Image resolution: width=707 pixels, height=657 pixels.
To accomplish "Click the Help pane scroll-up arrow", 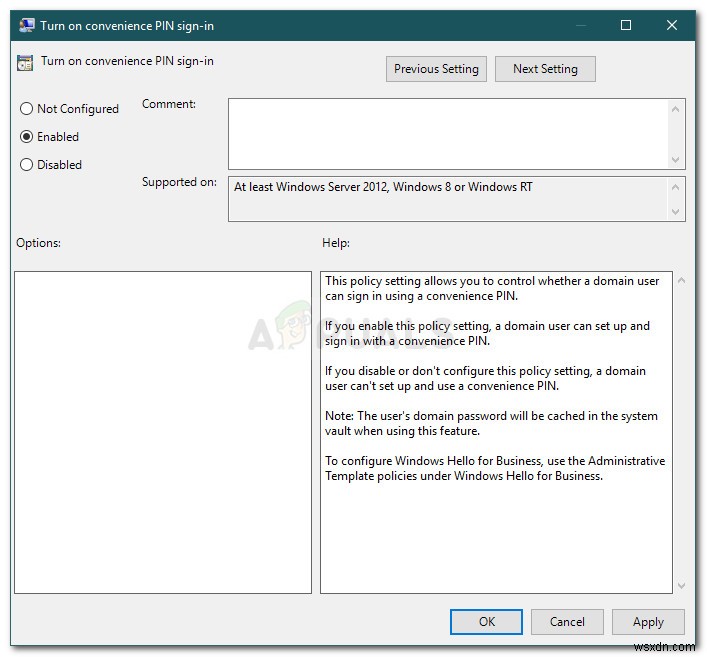I will point(681,280).
